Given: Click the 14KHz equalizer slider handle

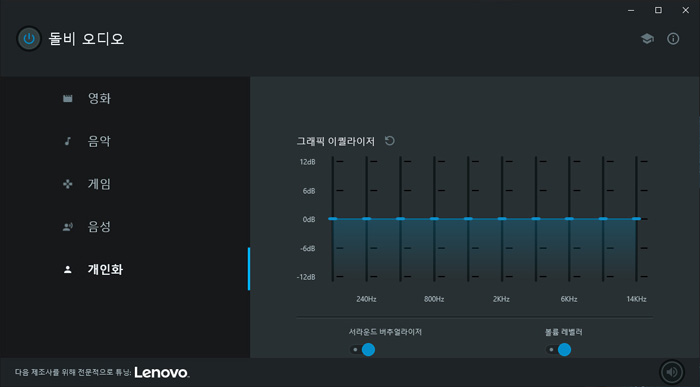Looking at the screenshot, I should [637, 219].
